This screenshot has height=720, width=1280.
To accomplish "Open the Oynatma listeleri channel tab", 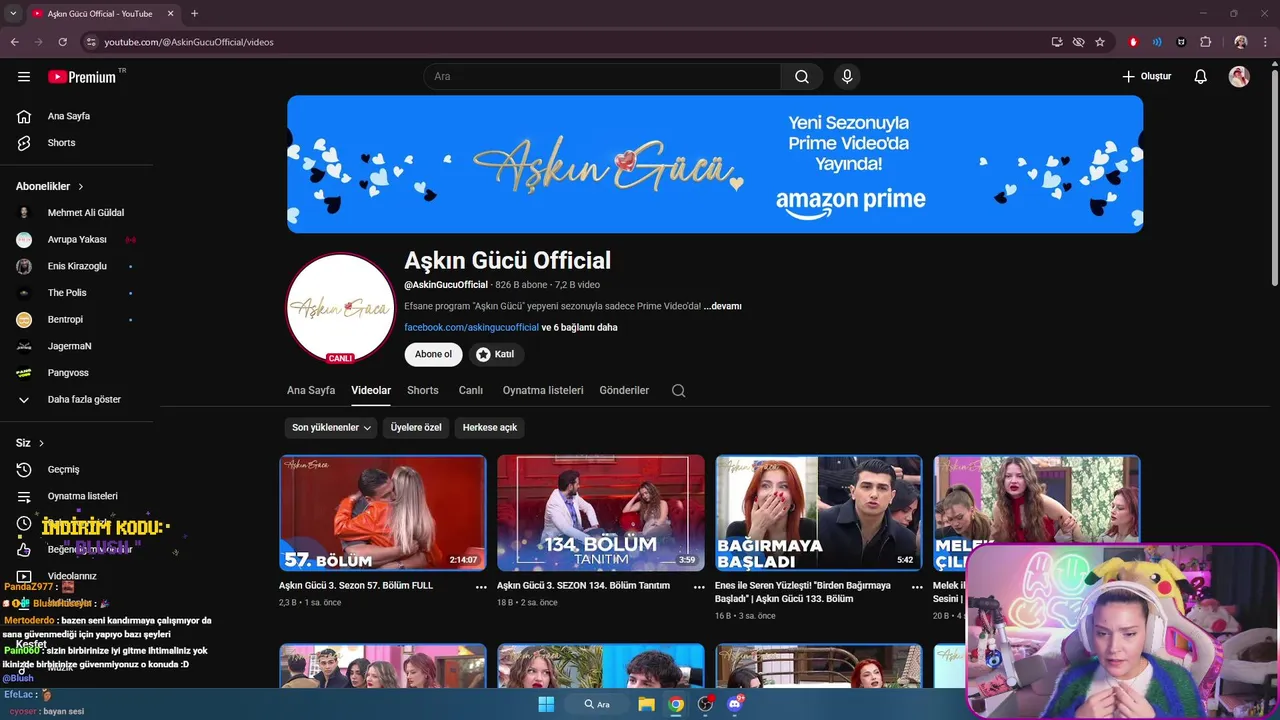I will 543,391.
